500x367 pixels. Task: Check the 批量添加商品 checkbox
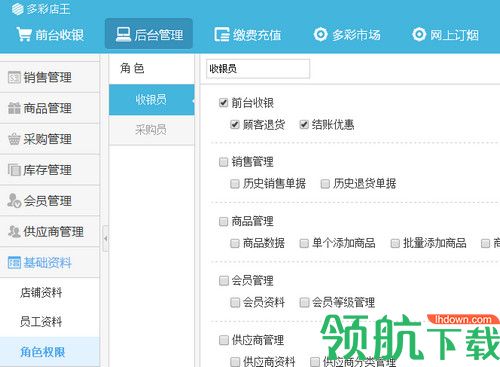click(x=395, y=243)
